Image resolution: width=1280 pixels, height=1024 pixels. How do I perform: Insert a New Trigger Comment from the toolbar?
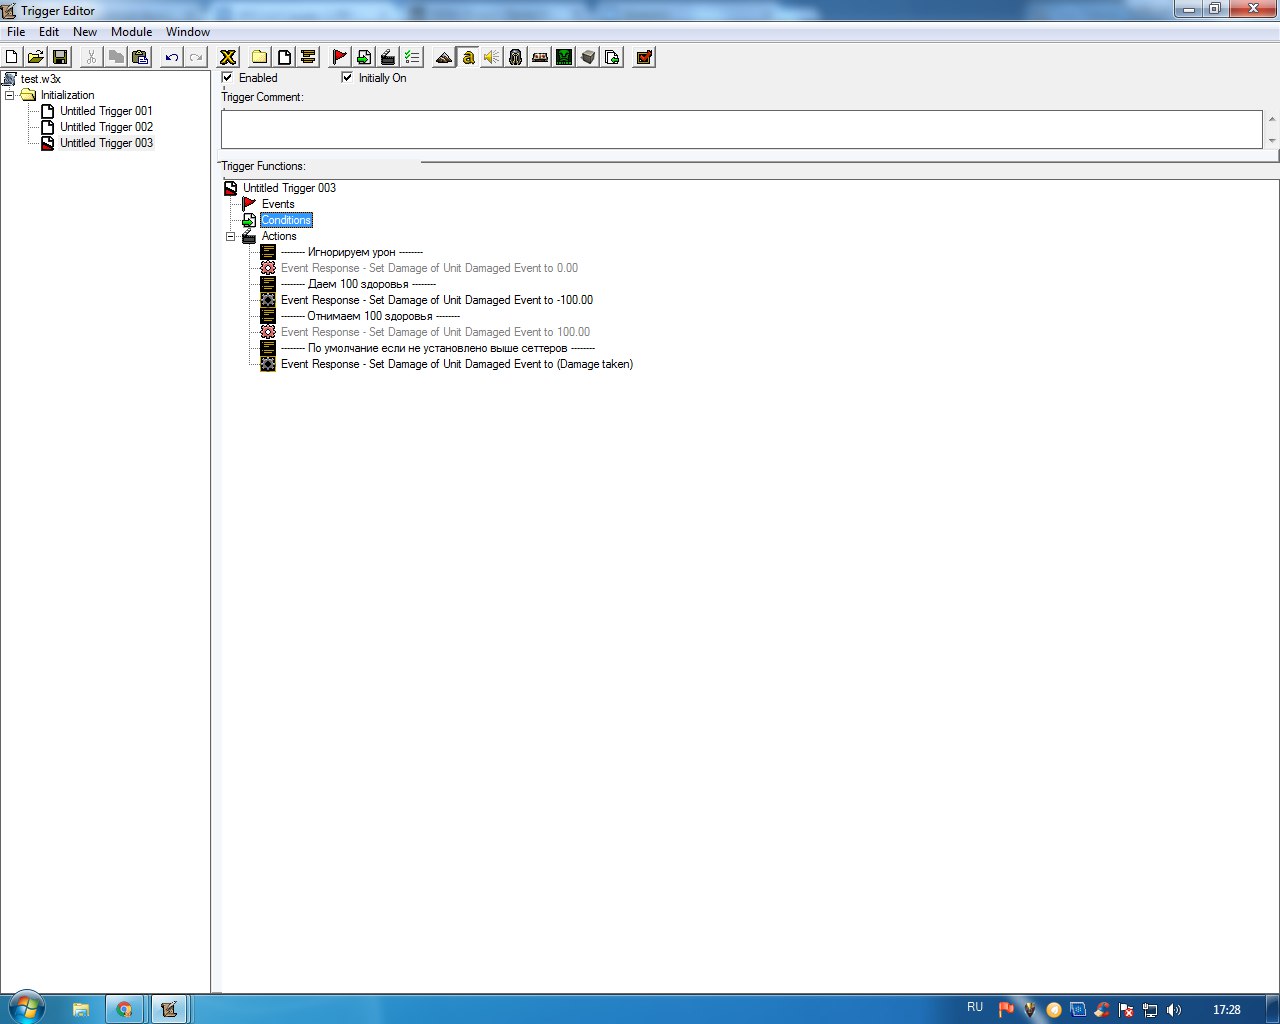pyautogui.click(x=308, y=57)
